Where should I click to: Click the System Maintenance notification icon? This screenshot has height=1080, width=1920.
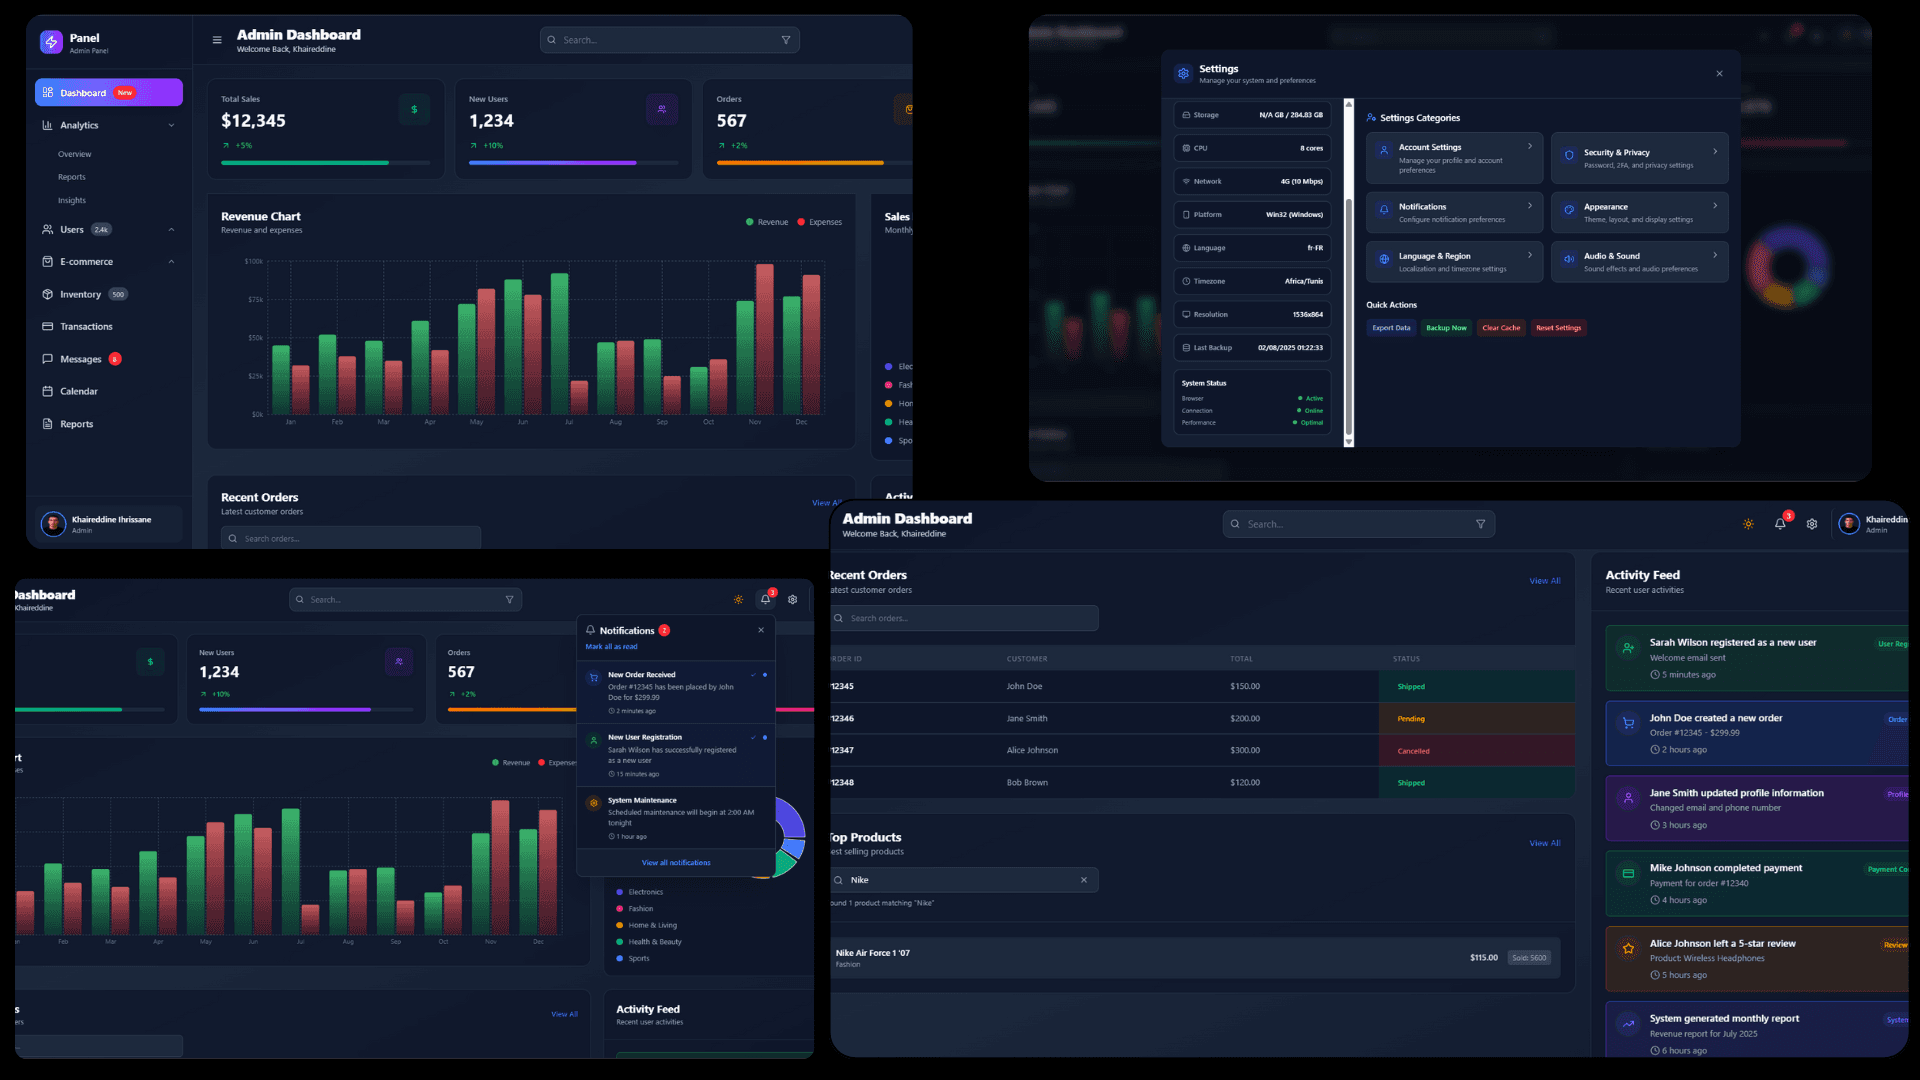594,803
